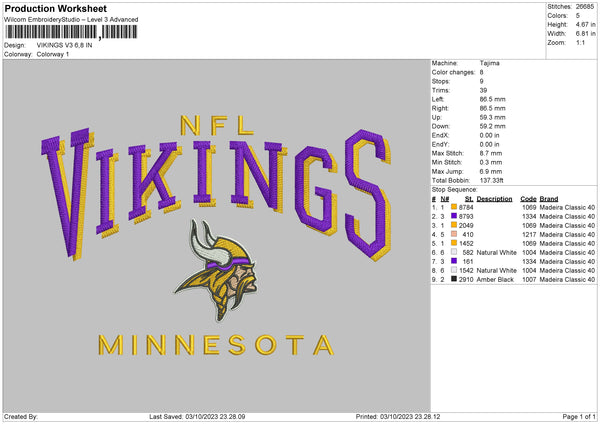Screen dimensions: 600x424
Task: Click the 'Page 1 of 1' footer
Action: coord(579,416)
